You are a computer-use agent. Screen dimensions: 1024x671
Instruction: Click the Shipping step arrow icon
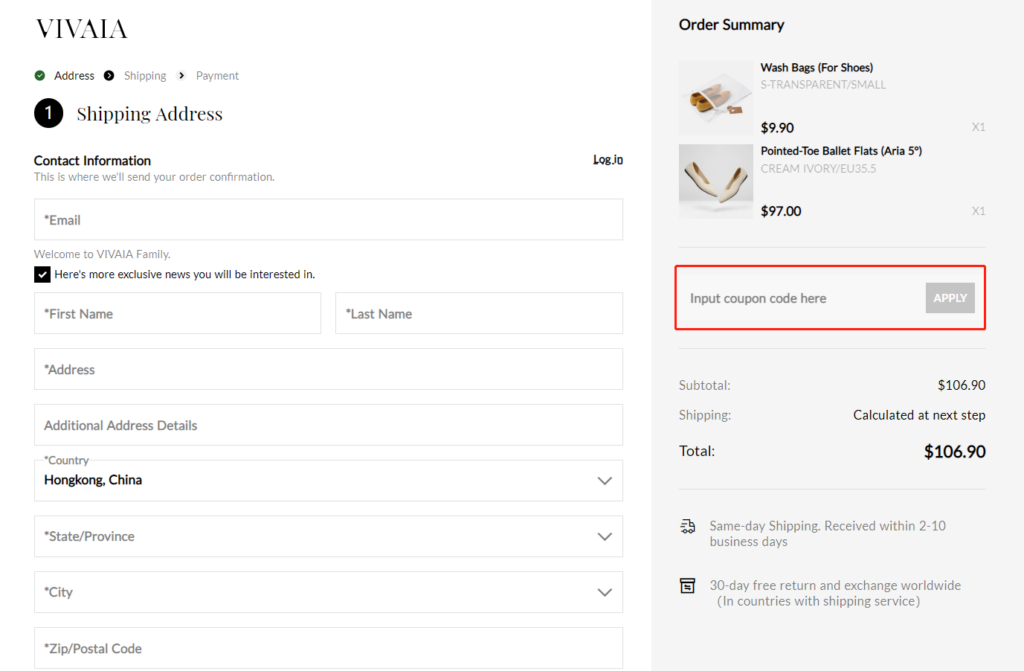pos(109,76)
